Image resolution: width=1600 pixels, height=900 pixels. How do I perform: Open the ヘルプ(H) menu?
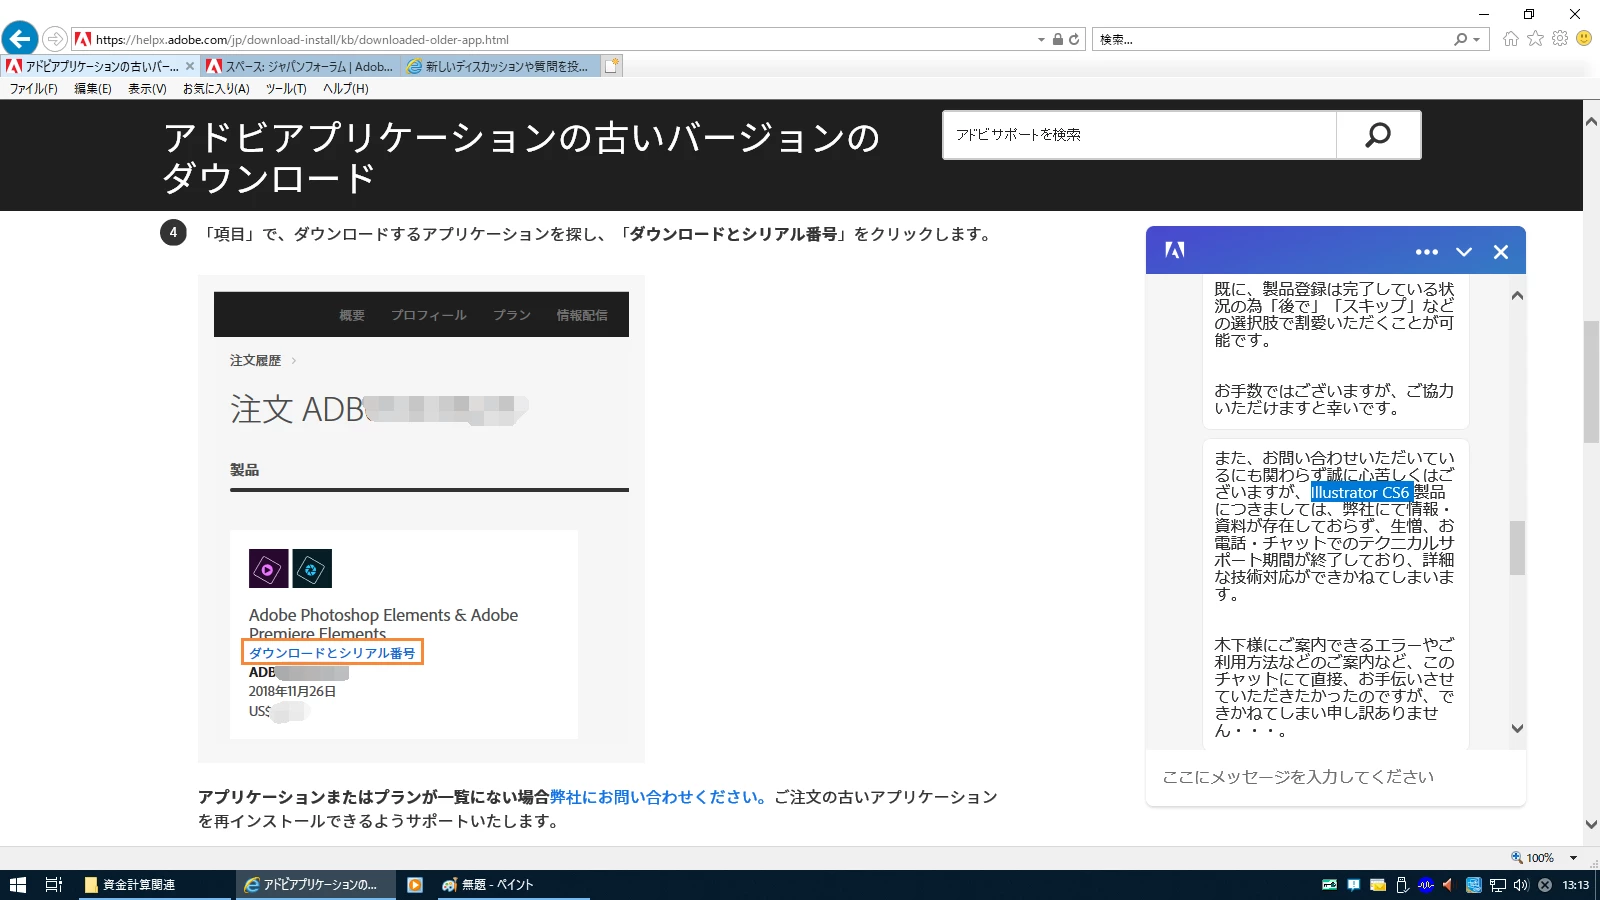coord(346,89)
